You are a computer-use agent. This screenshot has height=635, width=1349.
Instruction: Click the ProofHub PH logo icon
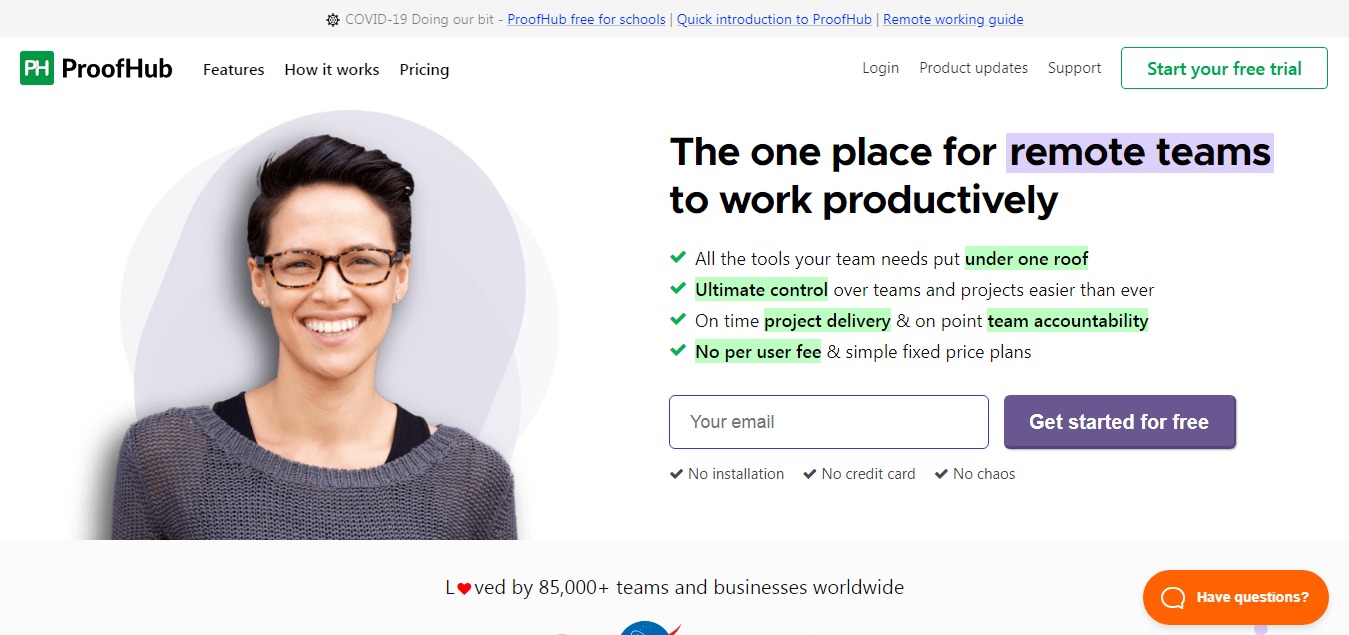click(x=37, y=68)
